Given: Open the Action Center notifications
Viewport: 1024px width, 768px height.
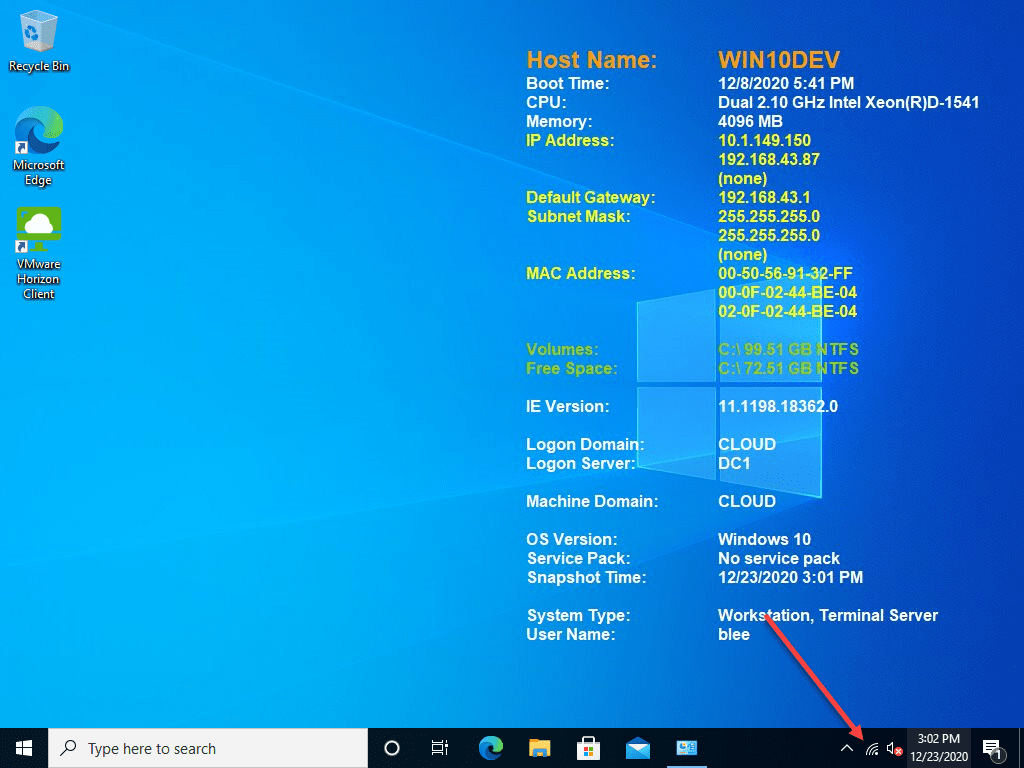Looking at the screenshot, I should tap(992, 748).
